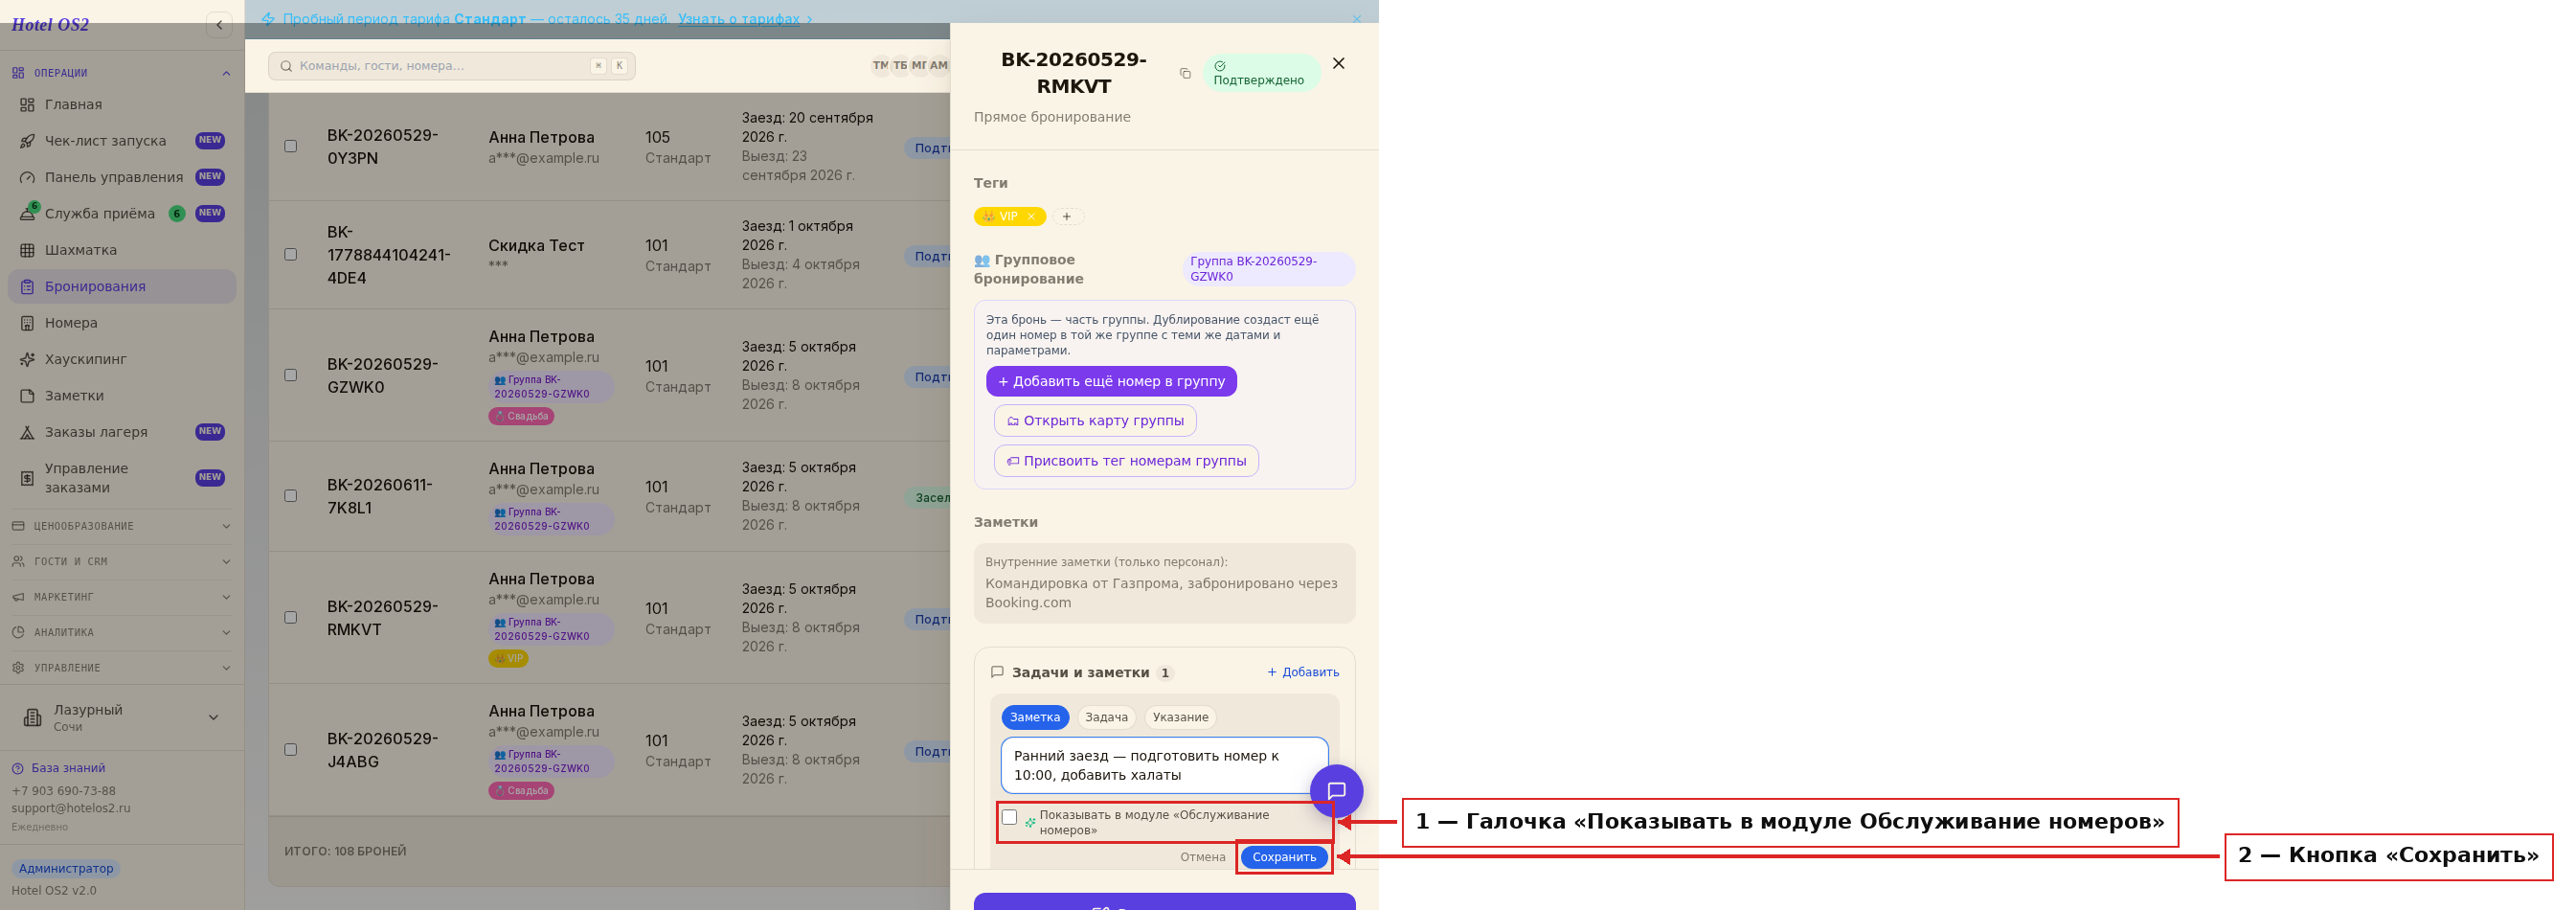Click the Управление заказами icon
2576x910 pixels.
click(27, 478)
